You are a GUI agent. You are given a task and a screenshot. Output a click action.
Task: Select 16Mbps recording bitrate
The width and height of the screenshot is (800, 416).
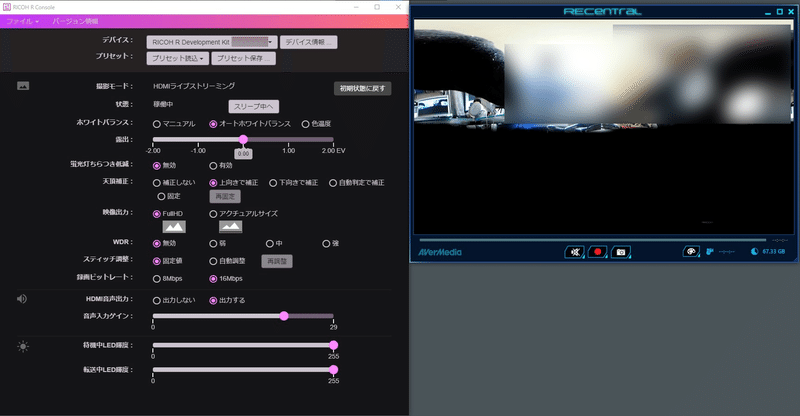pyautogui.click(x=213, y=279)
